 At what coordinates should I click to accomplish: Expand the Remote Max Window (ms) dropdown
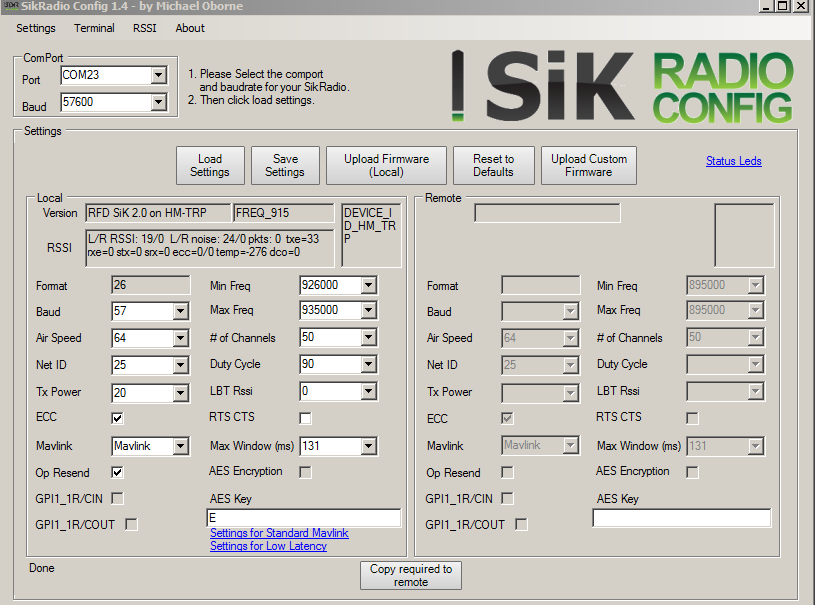coord(755,445)
